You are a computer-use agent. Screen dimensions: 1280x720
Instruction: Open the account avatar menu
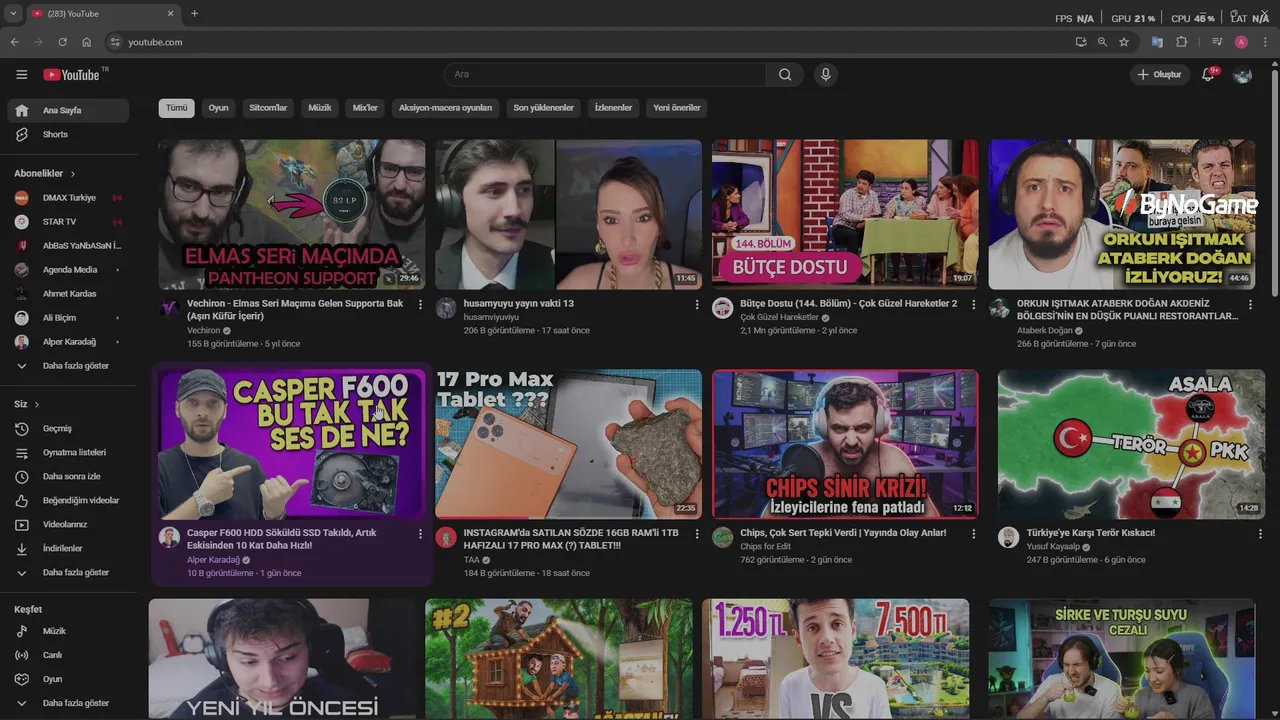click(x=1242, y=75)
